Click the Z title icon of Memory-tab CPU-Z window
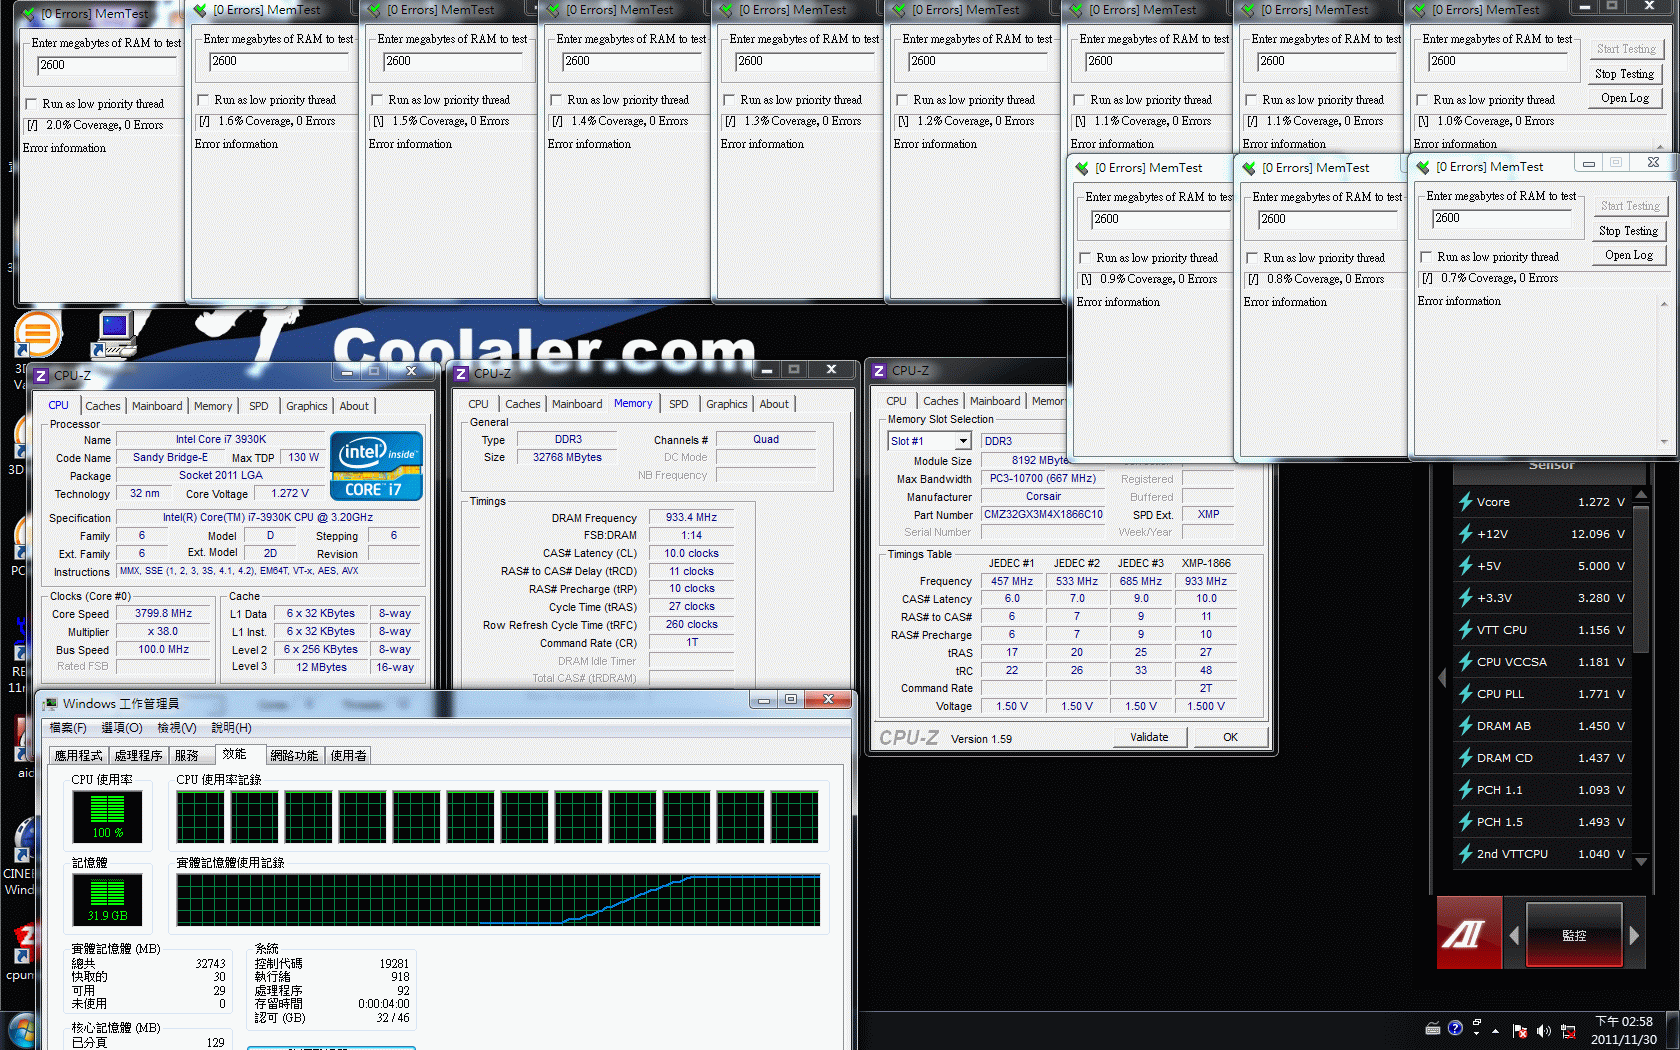This screenshot has height=1050, width=1680. (x=461, y=374)
